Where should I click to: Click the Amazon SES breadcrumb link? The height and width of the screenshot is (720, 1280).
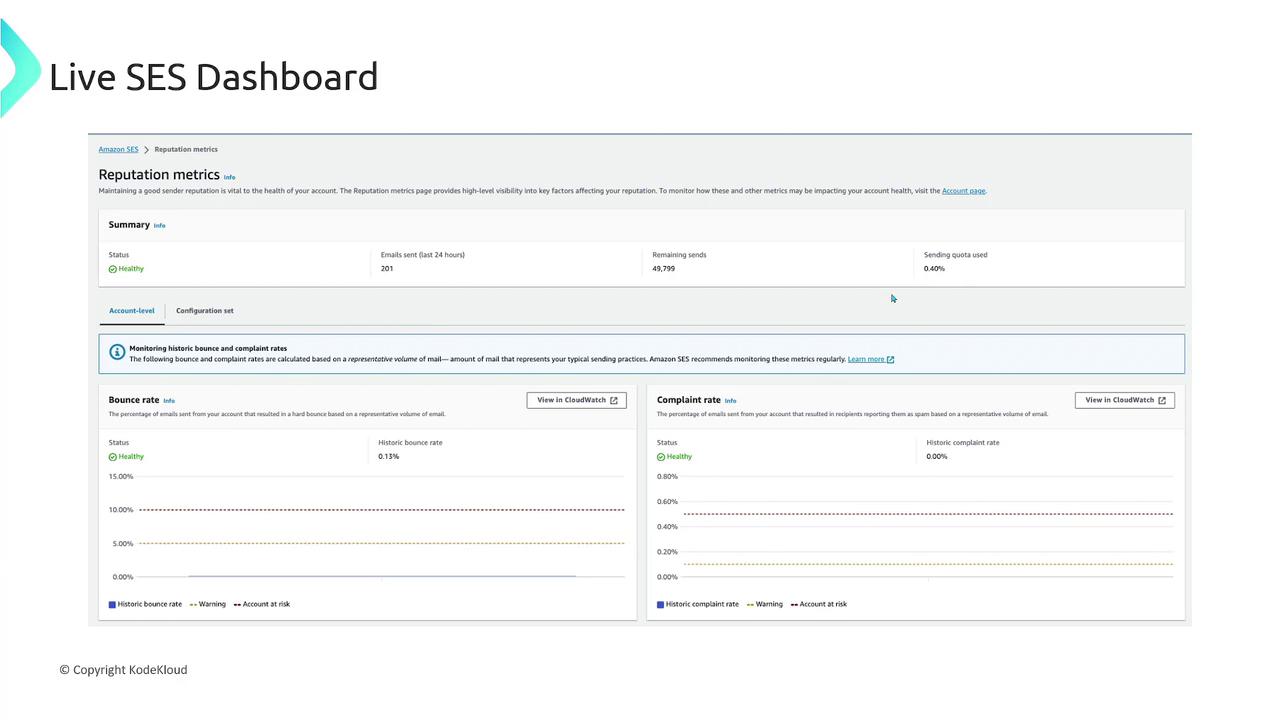click(x=118, y=150)
